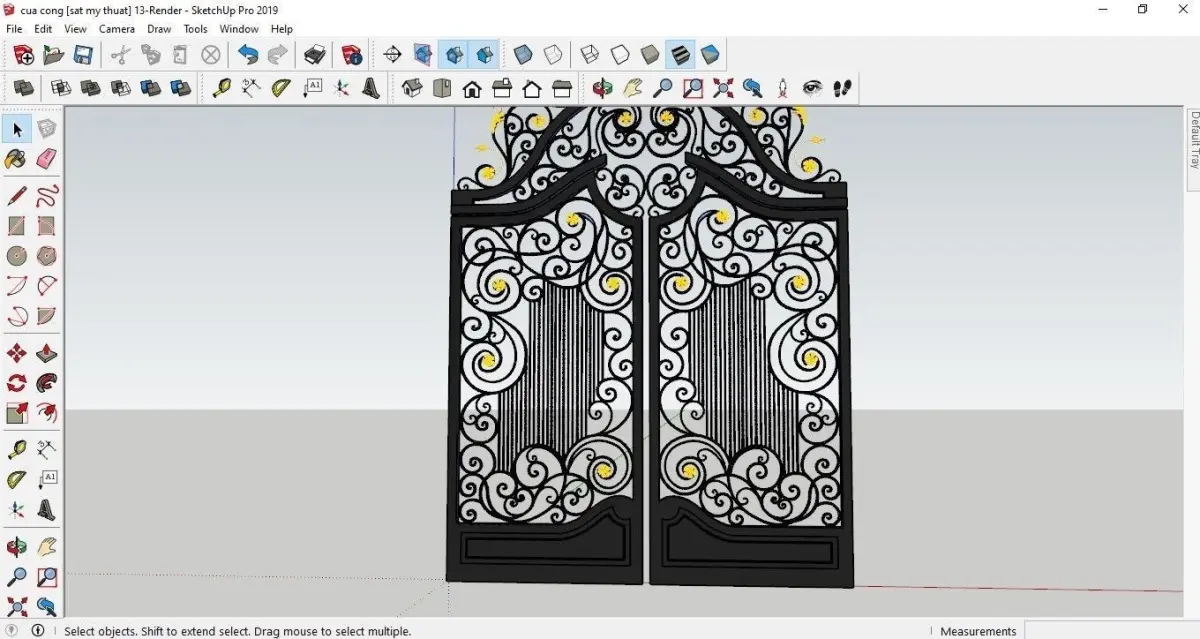The height and width of the screenshot is (639, 1200).
Task: Select the Trim solid tool
Action: click(151, 88)
